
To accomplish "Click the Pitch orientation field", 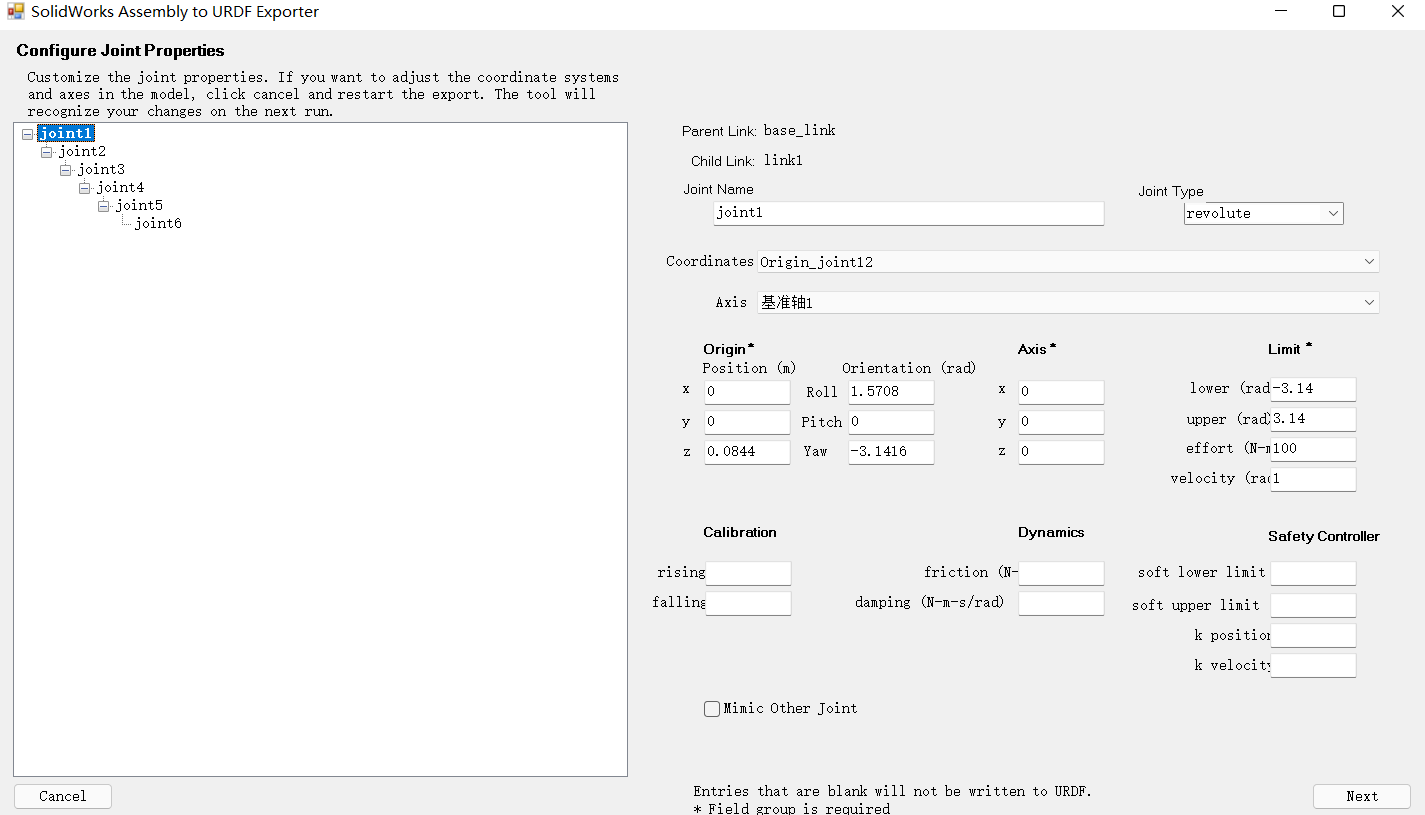I will click(891, 422).
